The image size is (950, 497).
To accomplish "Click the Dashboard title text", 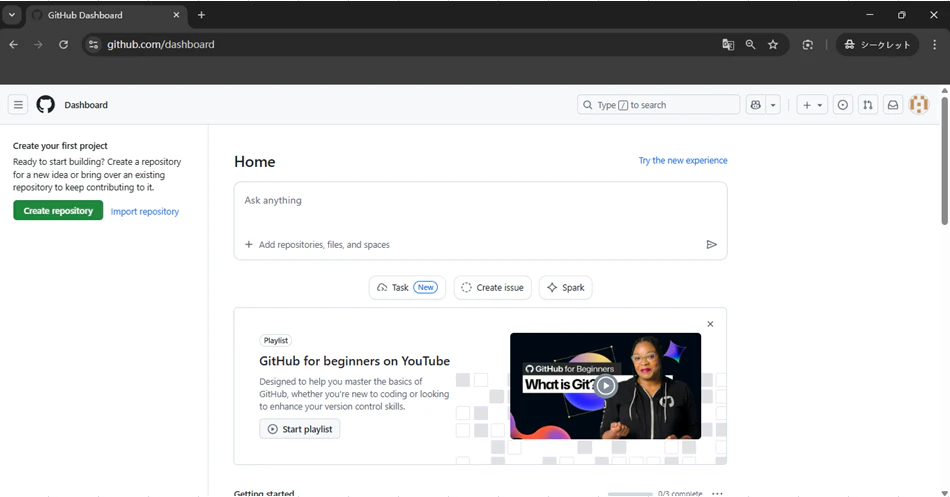I will pyautogui.click(x=86, y=105).
